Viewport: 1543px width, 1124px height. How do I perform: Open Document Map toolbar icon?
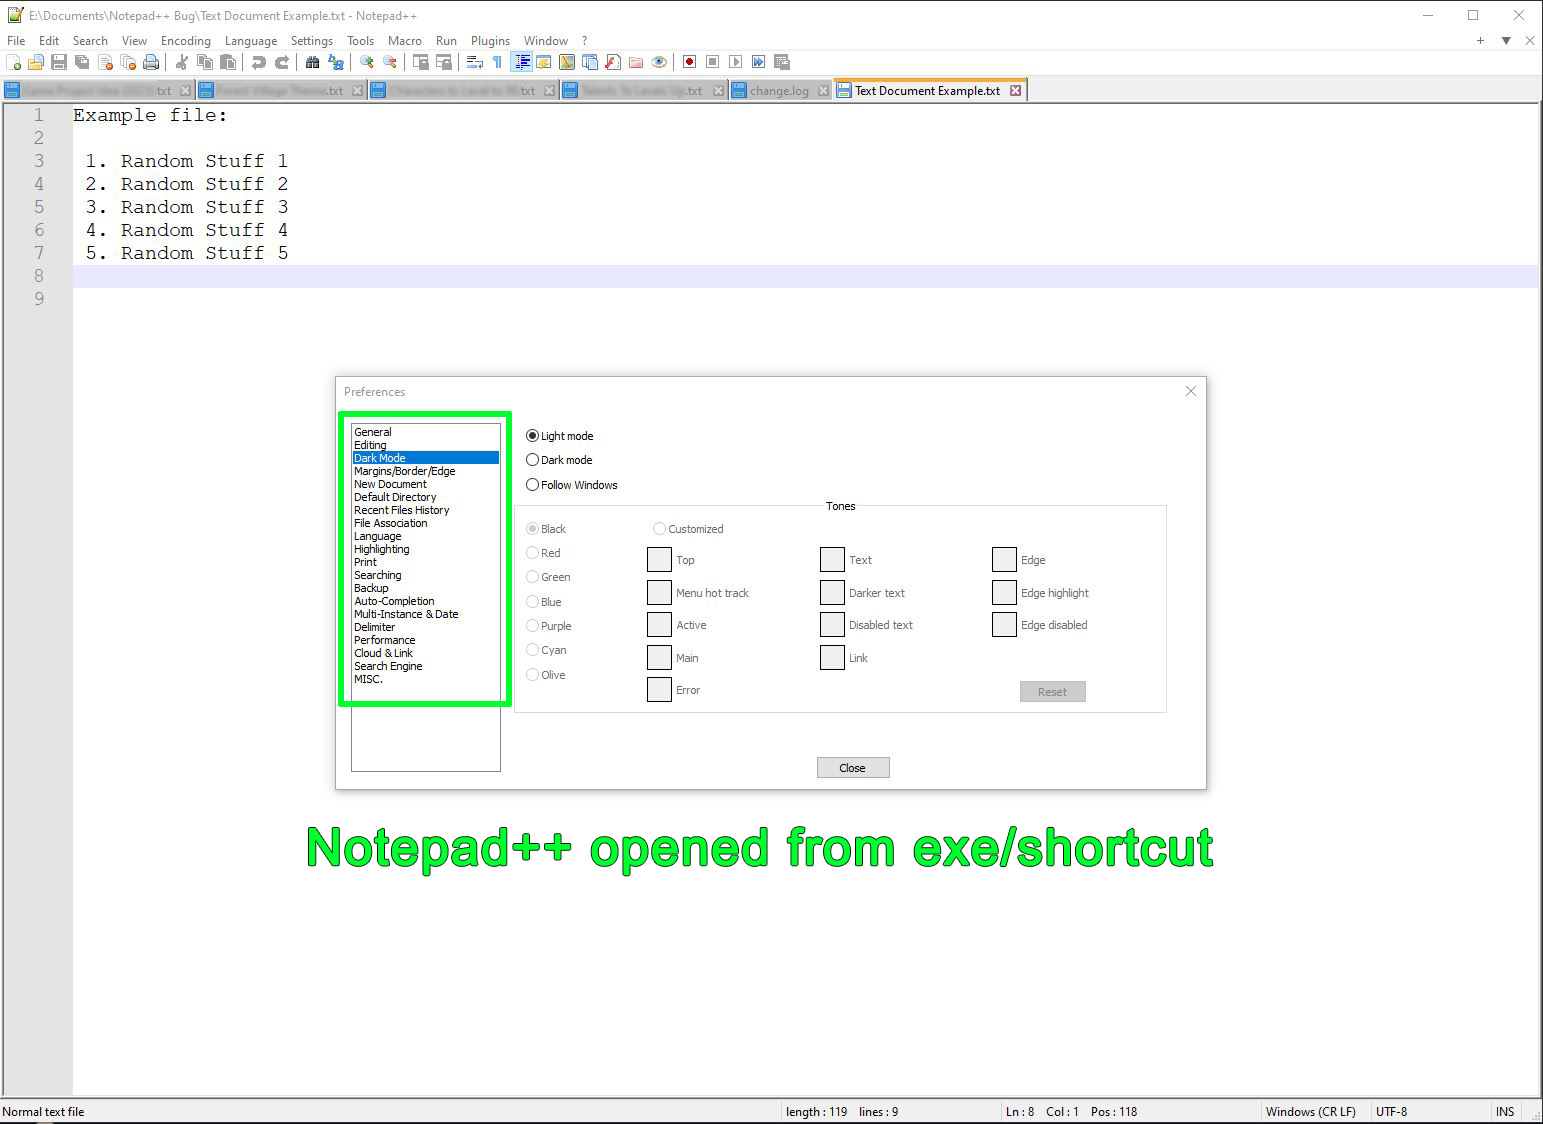coord(567,62)
